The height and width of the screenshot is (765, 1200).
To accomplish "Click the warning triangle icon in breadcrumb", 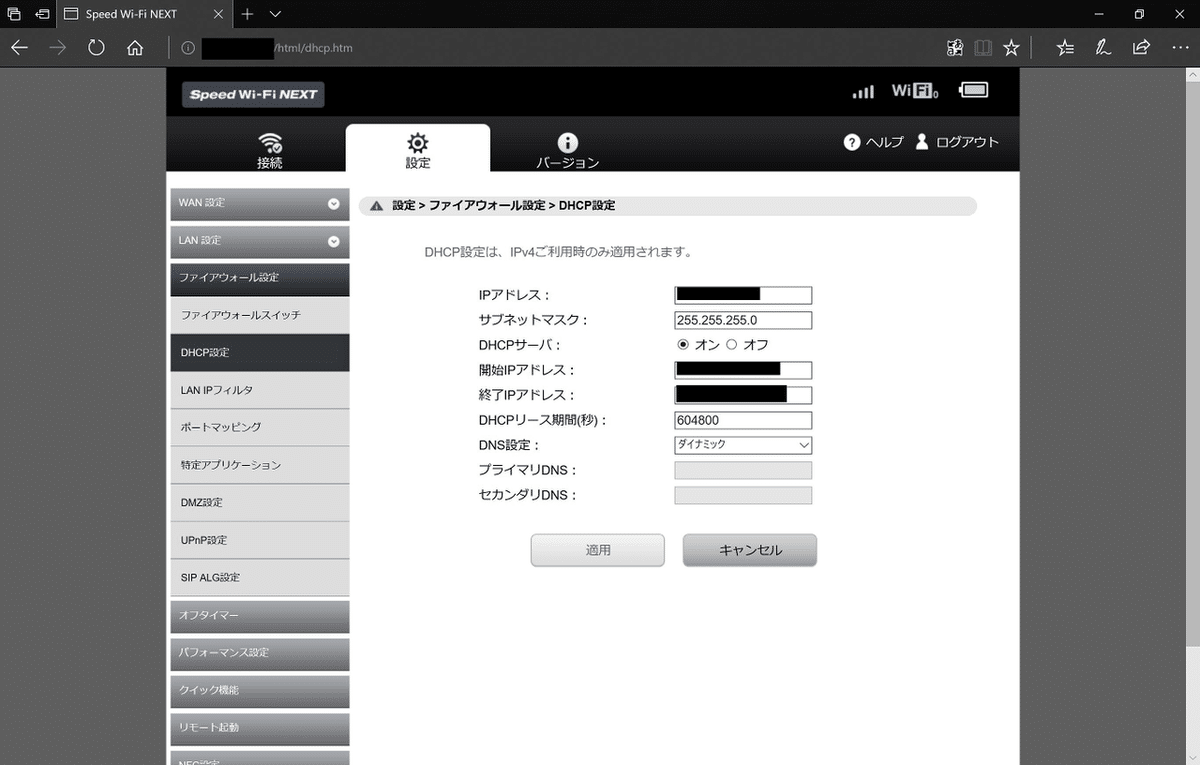I will coord(376,206).
